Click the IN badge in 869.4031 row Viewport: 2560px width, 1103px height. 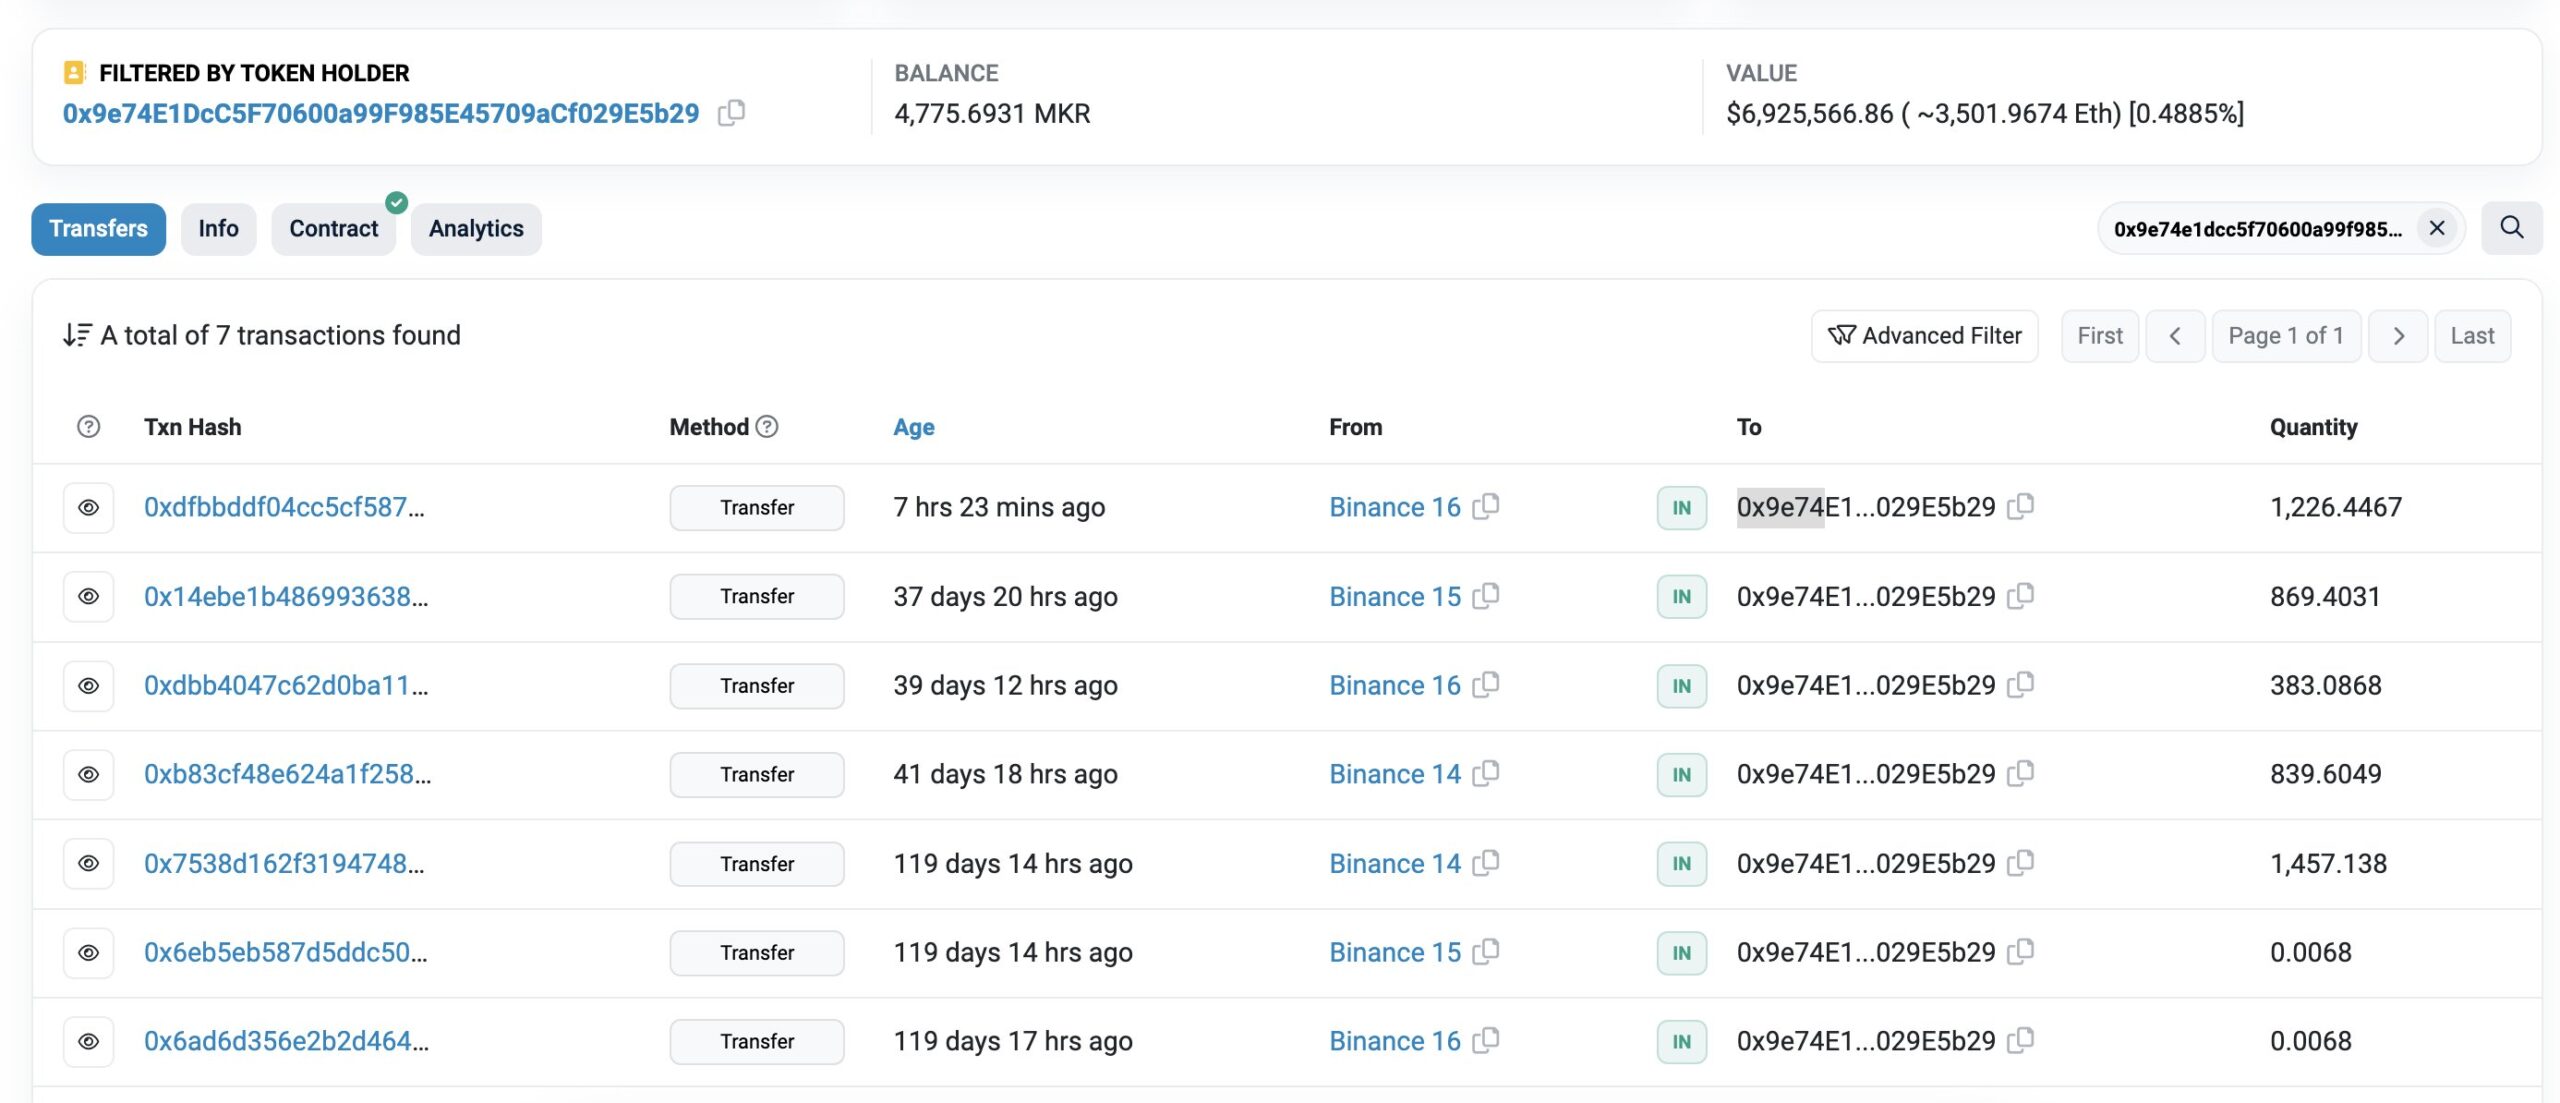1682,597
